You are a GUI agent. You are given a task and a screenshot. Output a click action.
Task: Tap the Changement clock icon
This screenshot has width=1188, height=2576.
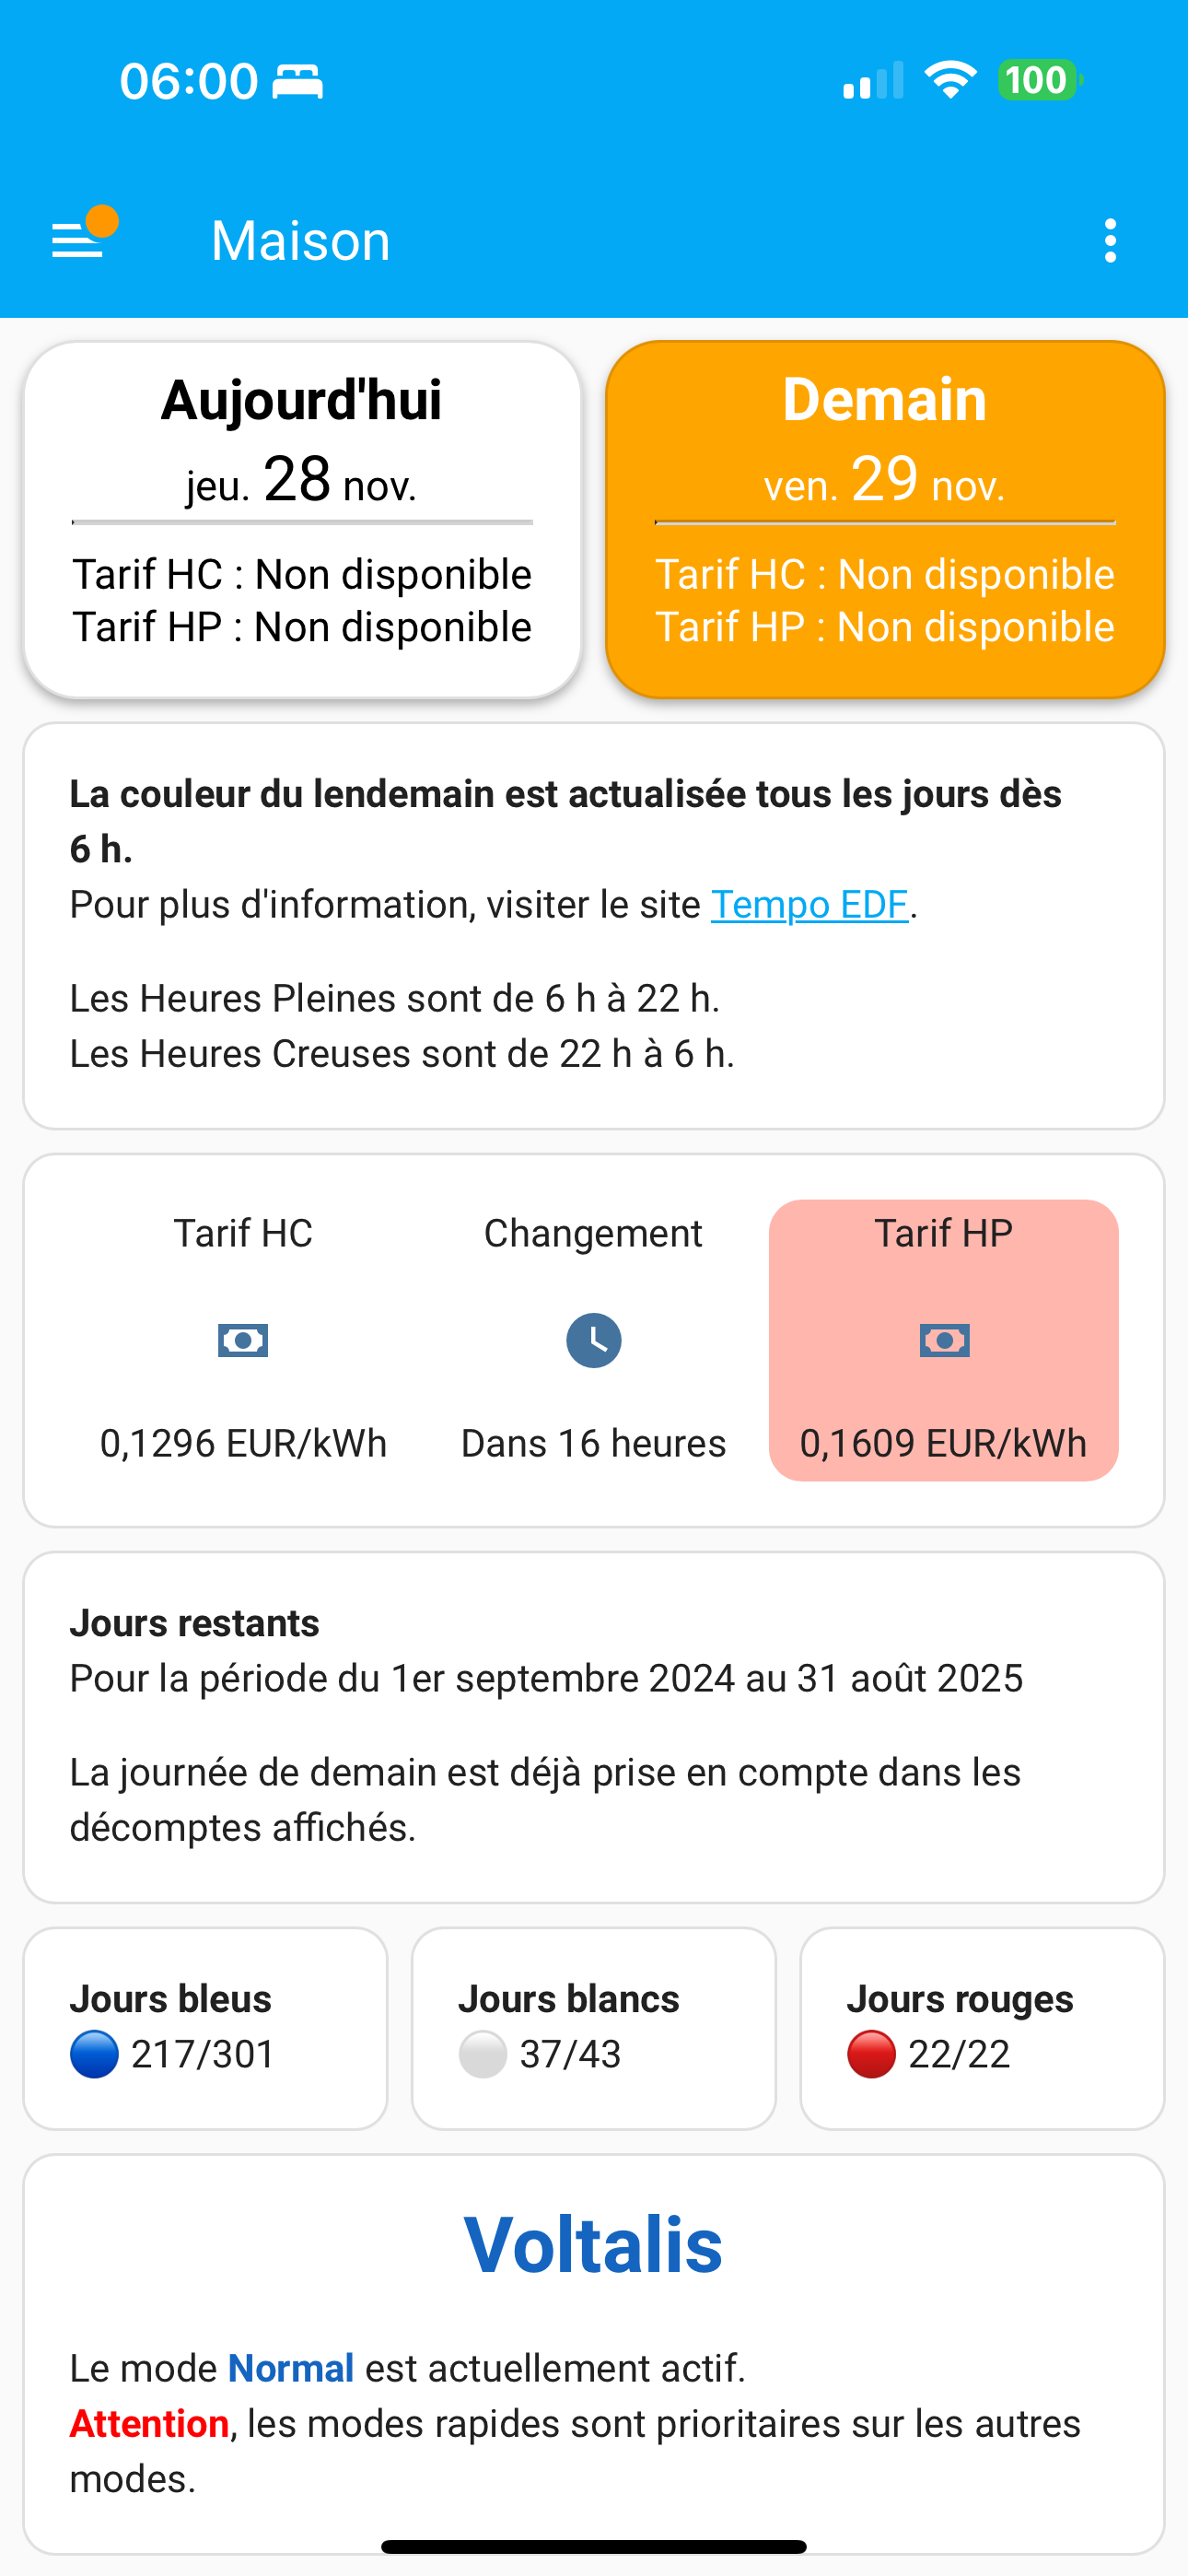[593, 1340]
